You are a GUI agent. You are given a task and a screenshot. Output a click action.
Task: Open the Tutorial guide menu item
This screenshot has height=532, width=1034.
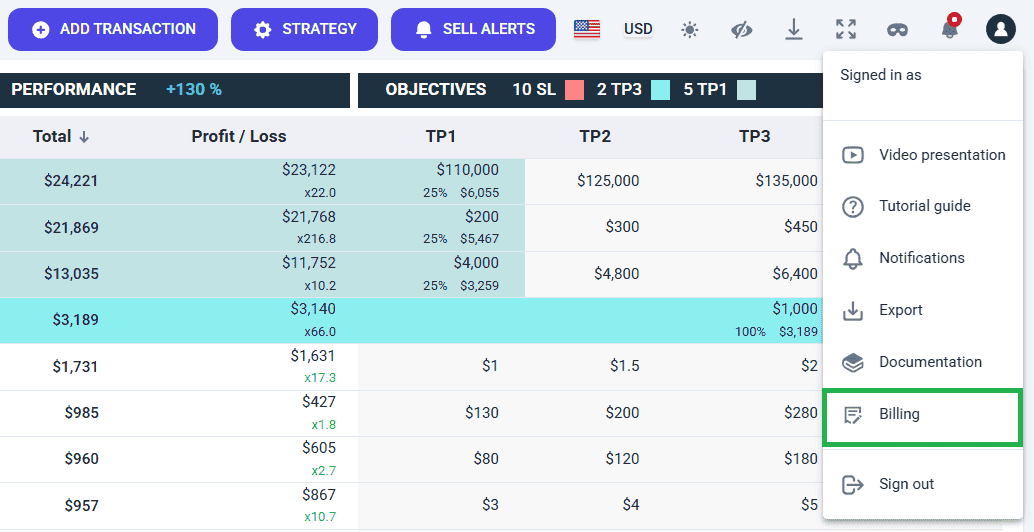click(x=924, y=206)
